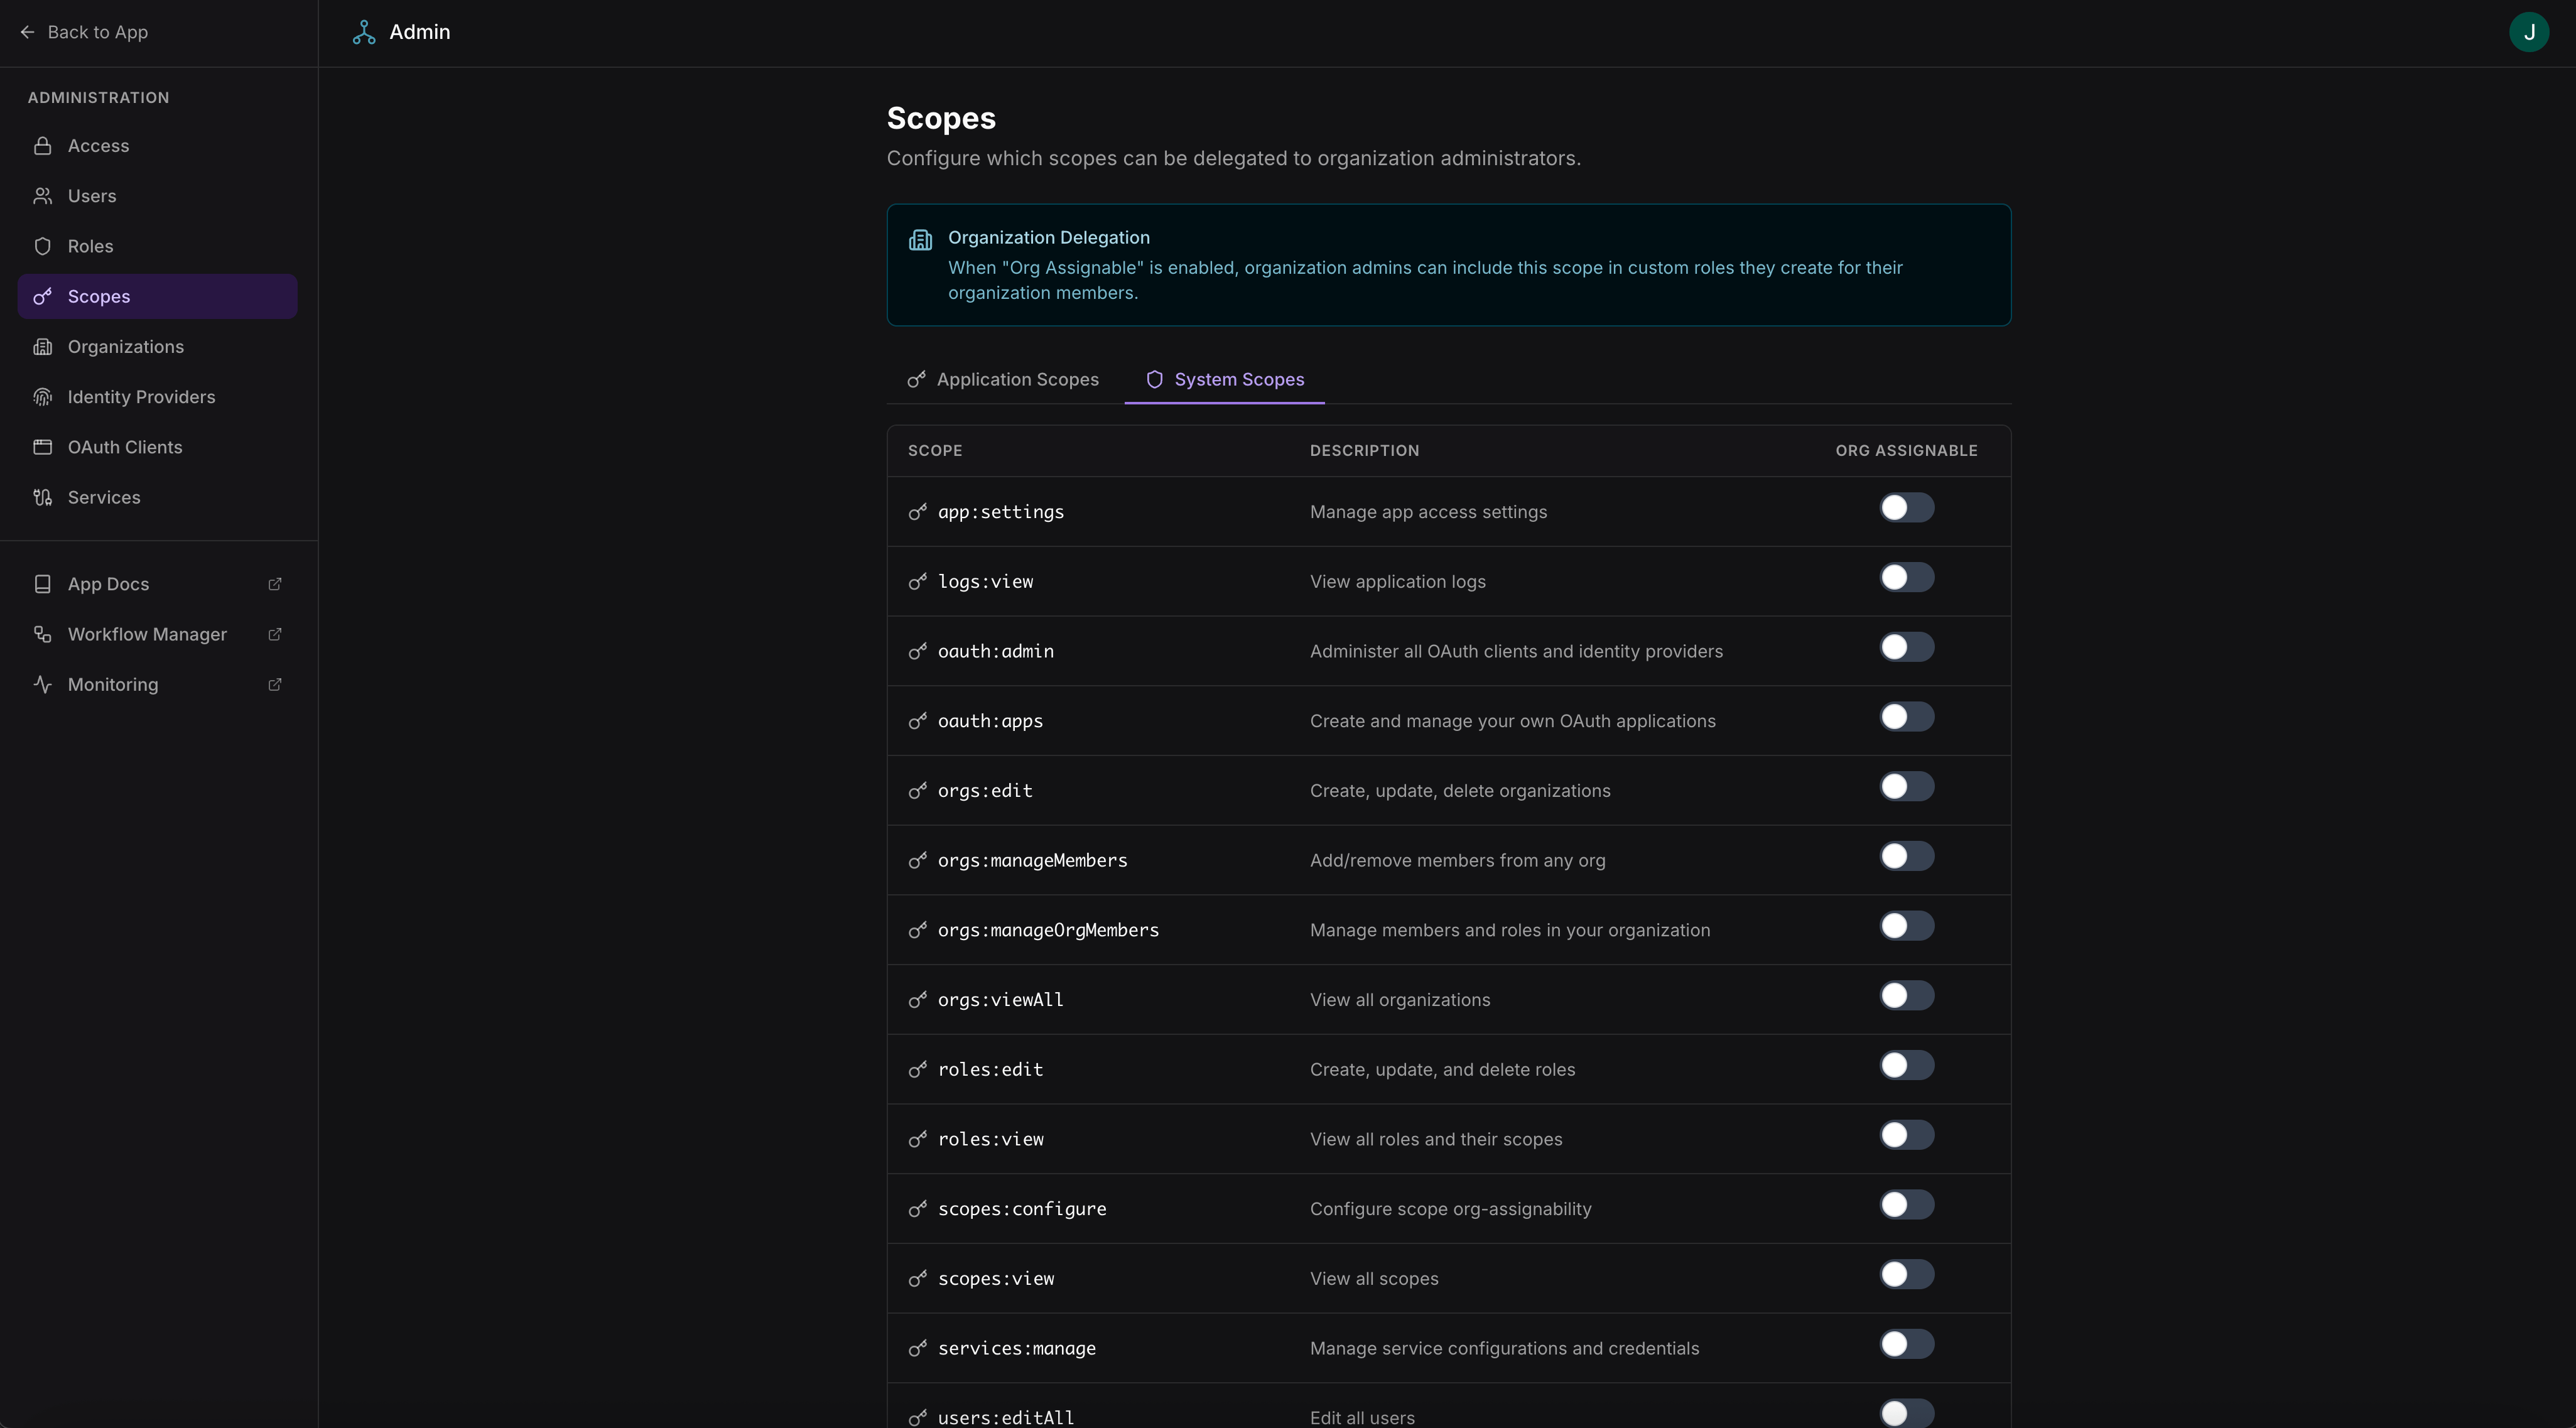Click the shield icon beside Roles
This screenshot has width=2576, height=1428.
pyautogui.click(x=42, y=246)
